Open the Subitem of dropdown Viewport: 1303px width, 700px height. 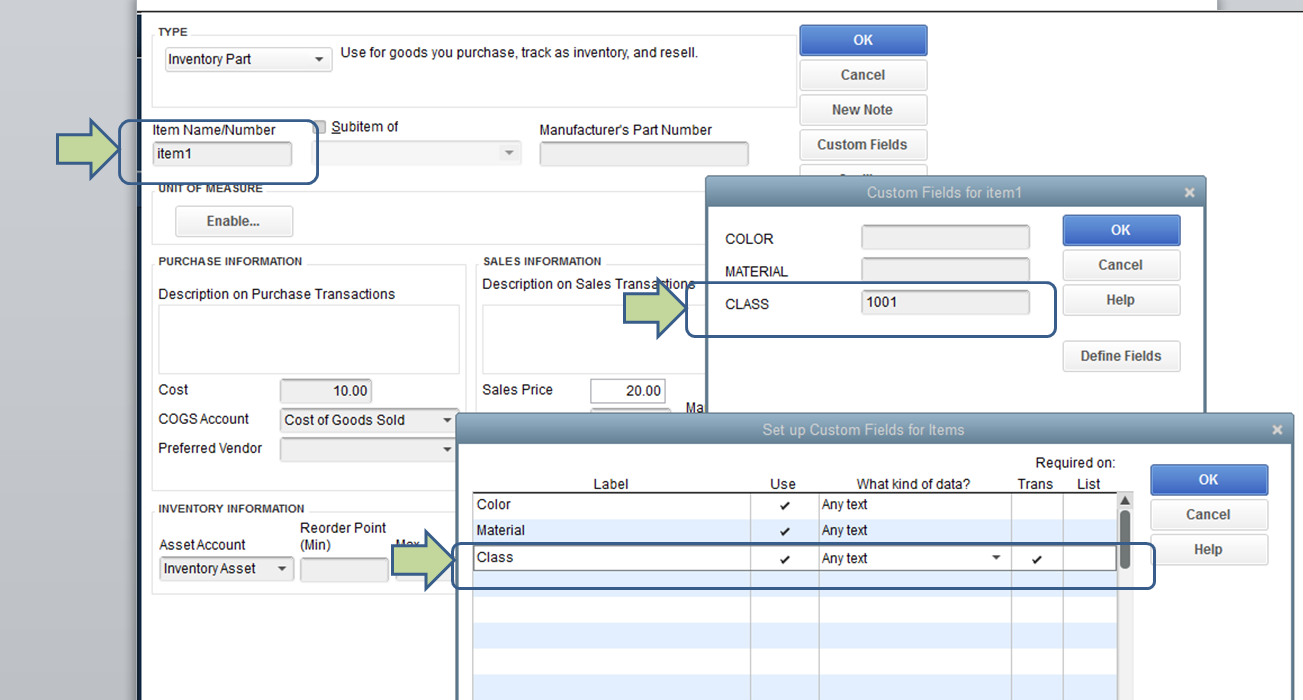(x=509, y=153)
